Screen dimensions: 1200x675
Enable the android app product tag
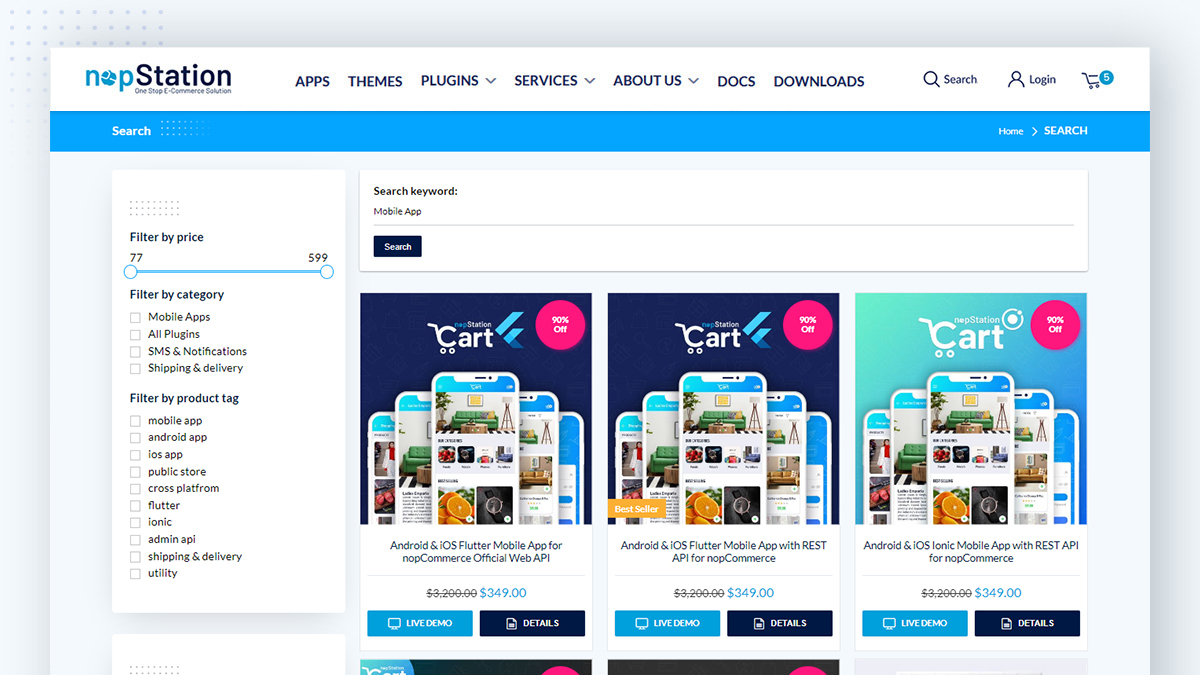pos(135,438)
